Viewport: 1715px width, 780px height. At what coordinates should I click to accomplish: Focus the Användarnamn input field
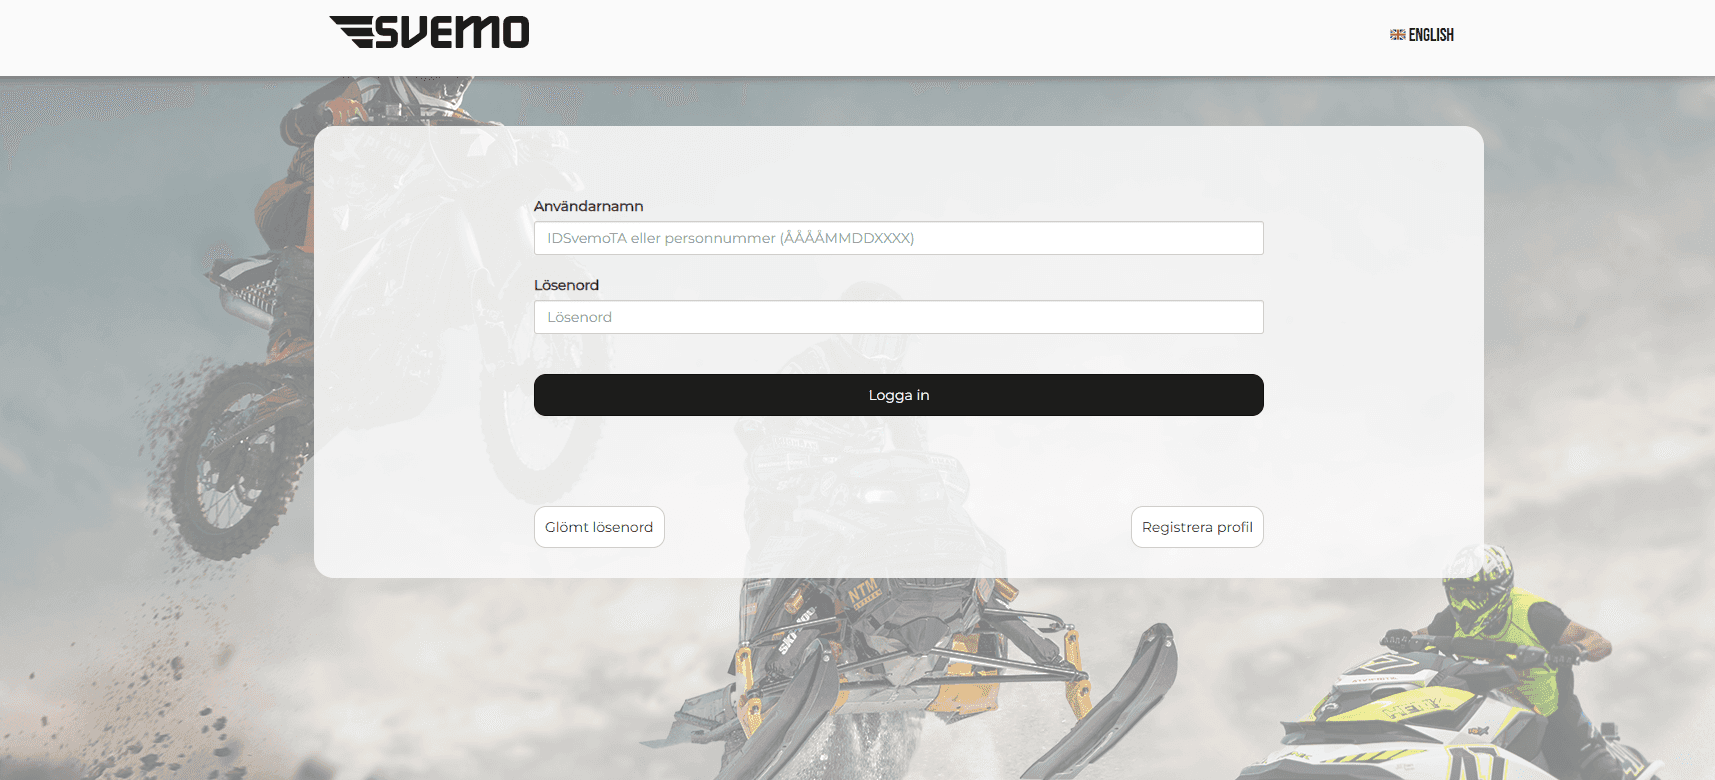(x=898, y=238)
